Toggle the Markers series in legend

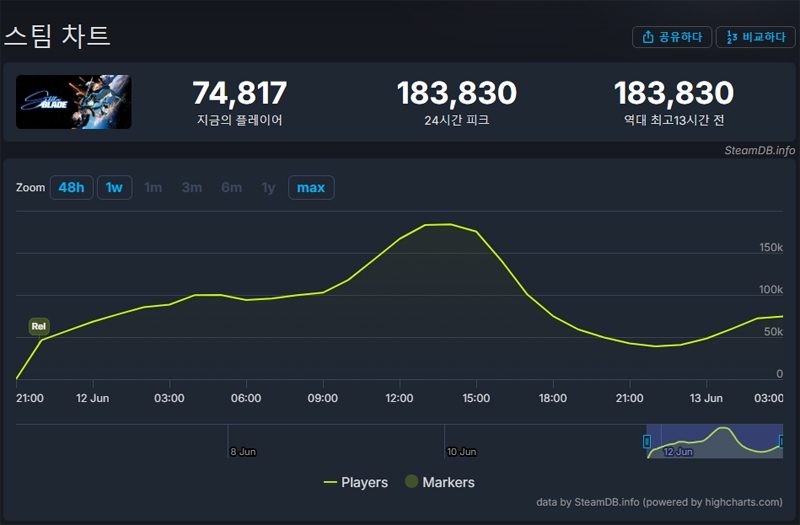point(440,482)
